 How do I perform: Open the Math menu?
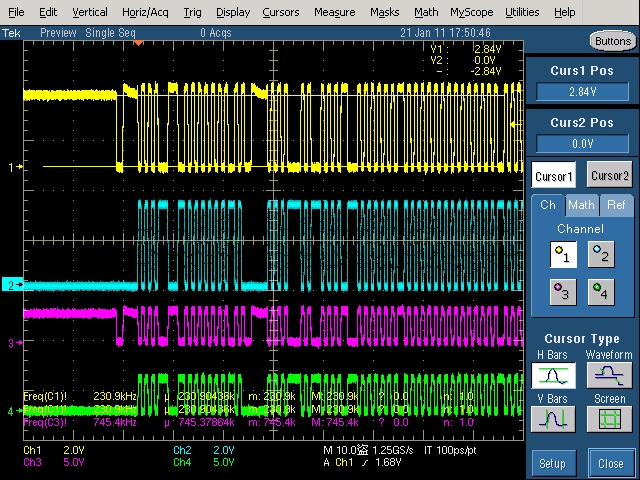pyautogui.click(x=426, y=12)
